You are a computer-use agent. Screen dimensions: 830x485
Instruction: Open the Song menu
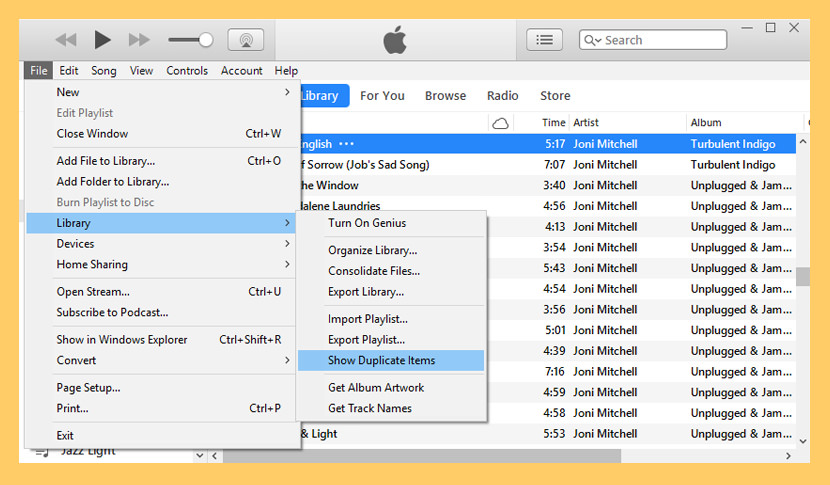104,70
